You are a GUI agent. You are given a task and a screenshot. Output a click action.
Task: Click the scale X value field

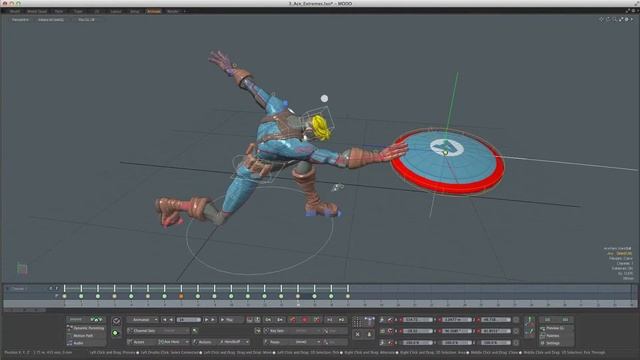pos(418,342)
